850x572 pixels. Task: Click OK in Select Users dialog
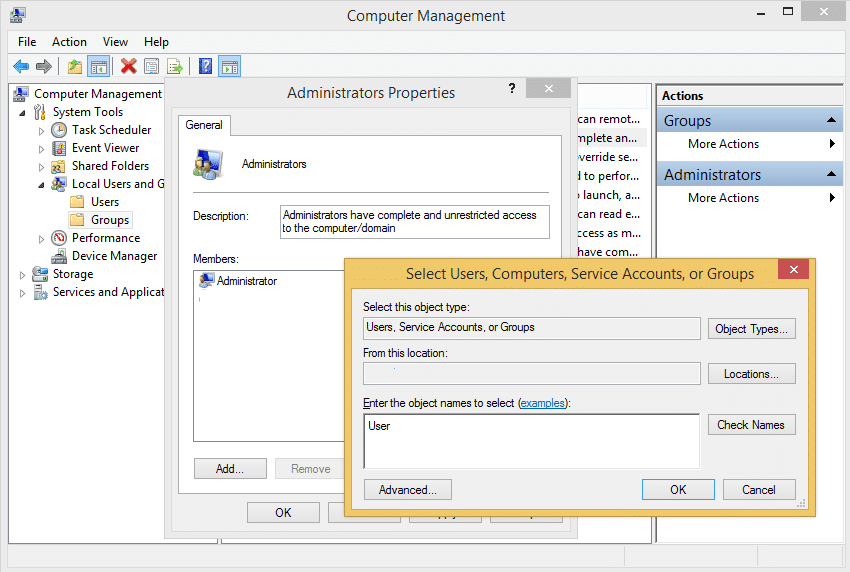click(x=678, y=490)
